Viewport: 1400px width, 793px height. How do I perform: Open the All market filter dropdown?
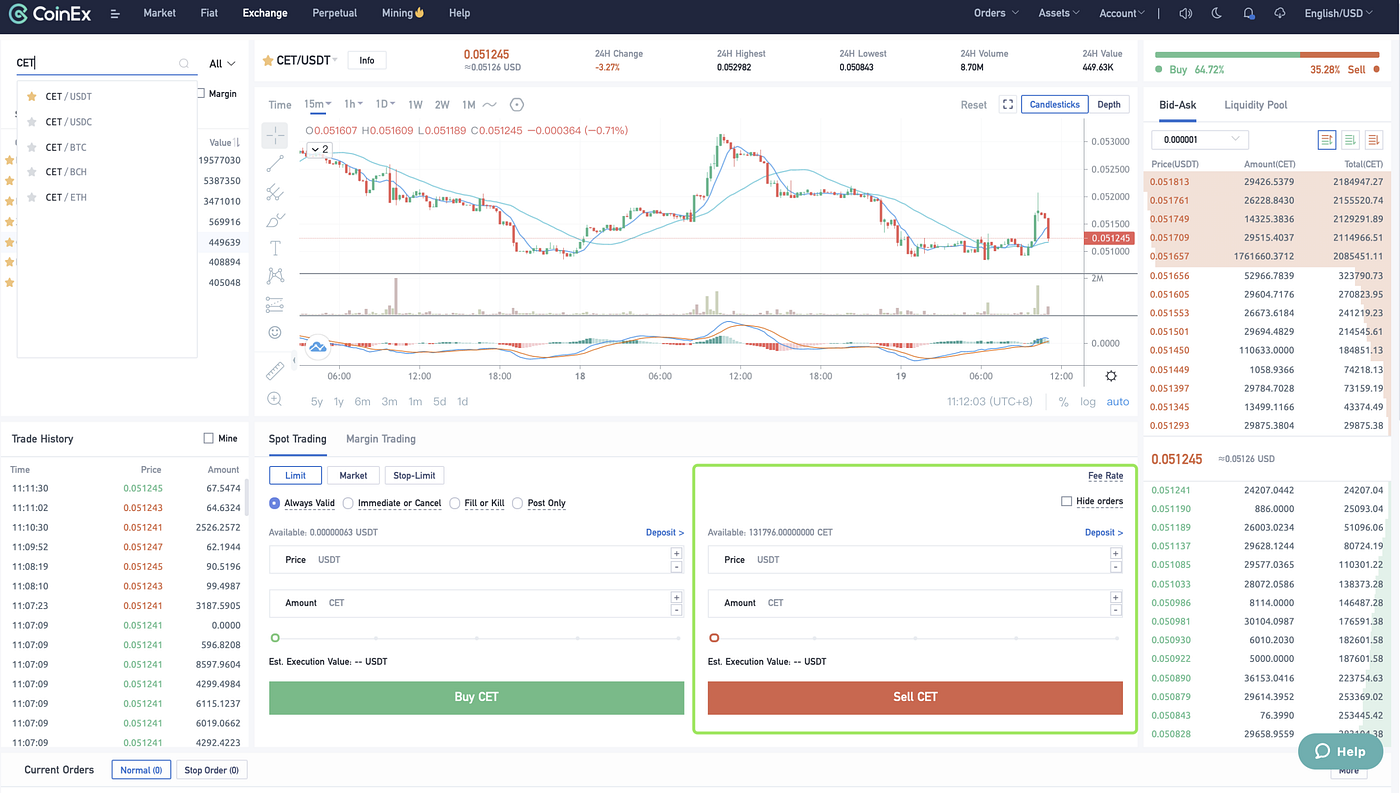click(x=222, y=63)
